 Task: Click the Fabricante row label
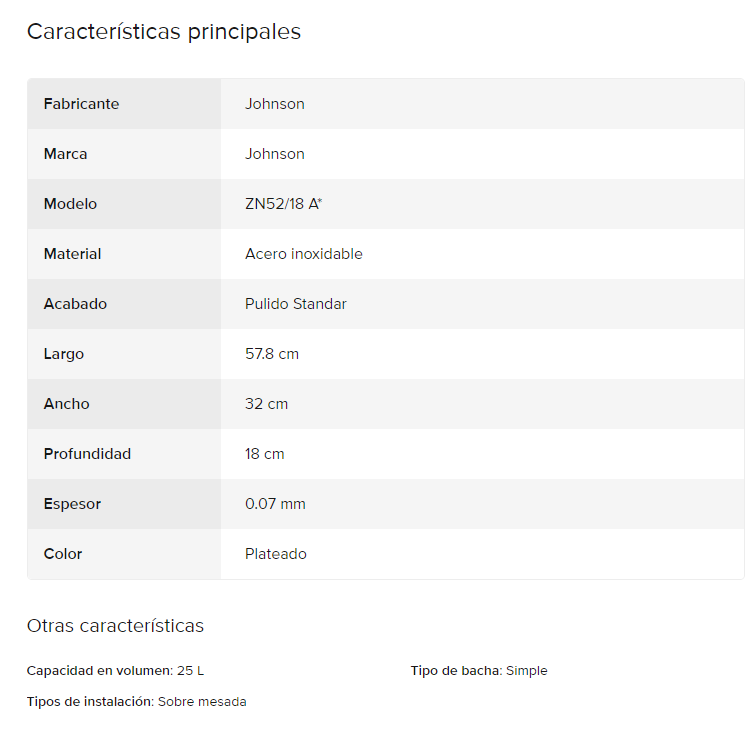[81, 104]
